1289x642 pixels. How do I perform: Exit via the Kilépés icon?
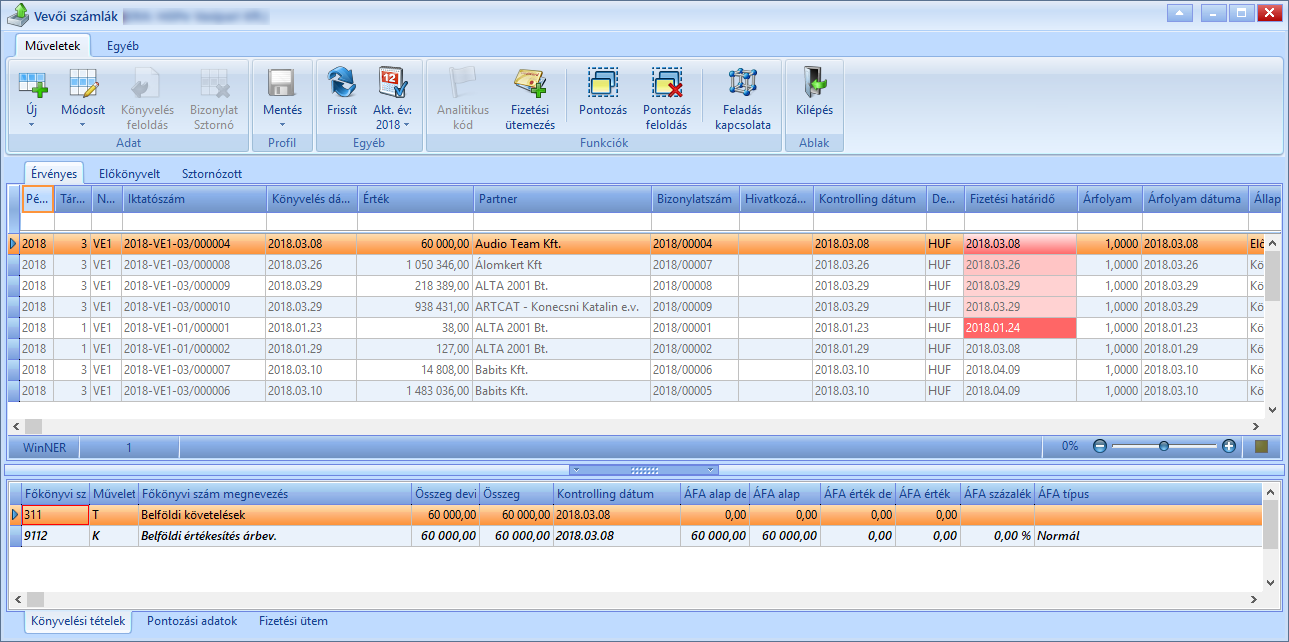[x=814, y=82]
